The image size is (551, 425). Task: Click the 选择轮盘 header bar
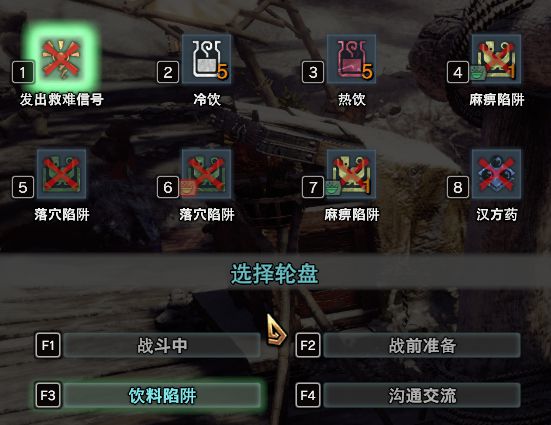coord(276,273)
